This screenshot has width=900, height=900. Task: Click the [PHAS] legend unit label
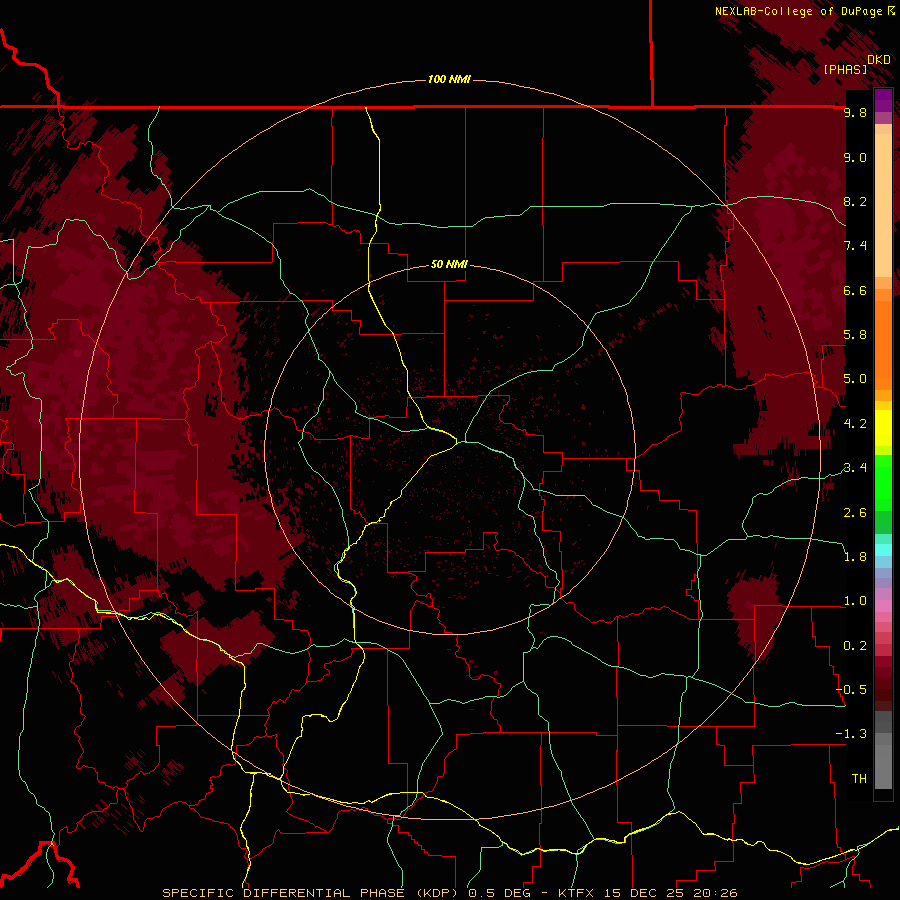pos(845,69)
